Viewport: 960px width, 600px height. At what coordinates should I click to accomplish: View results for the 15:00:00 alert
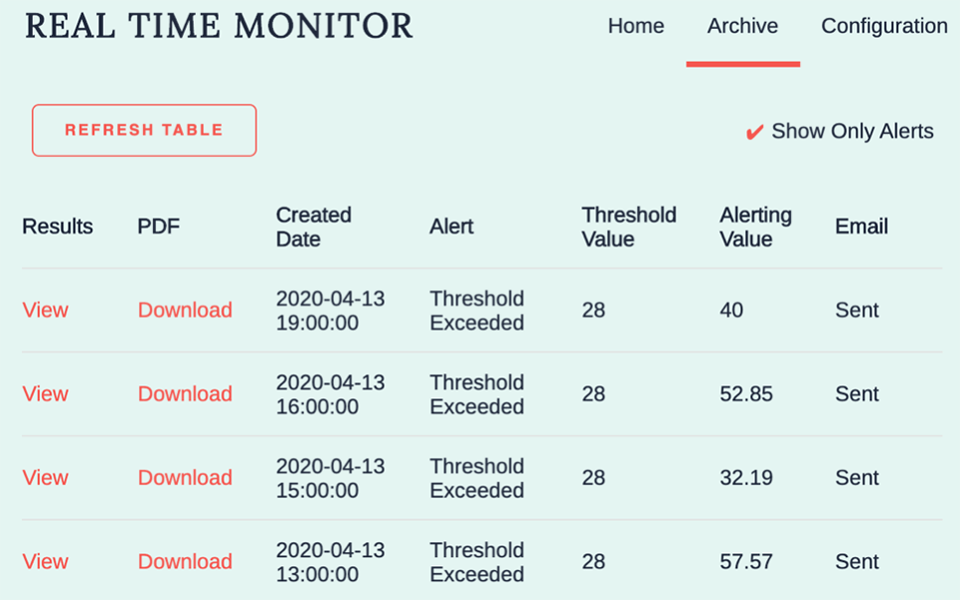point(45,478)
